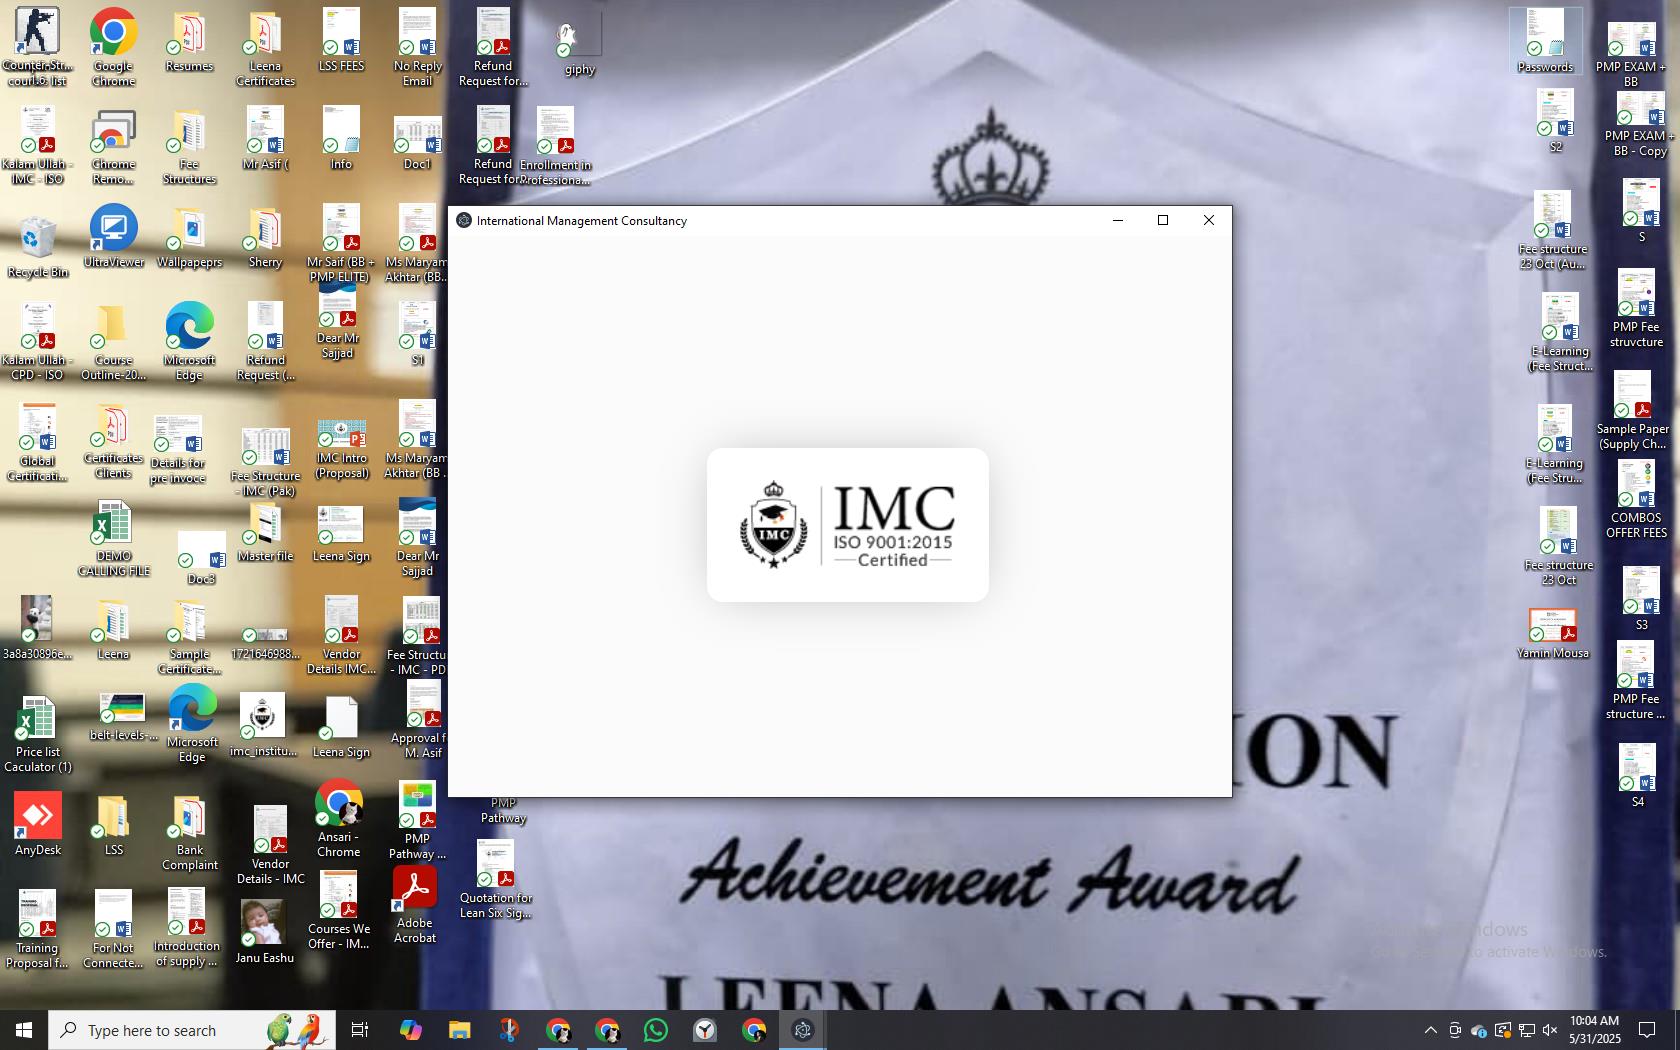Open the Bank Complaint folder
Image resolution: width=1680 pixels, height=1050 pixels.
point(189,833)
